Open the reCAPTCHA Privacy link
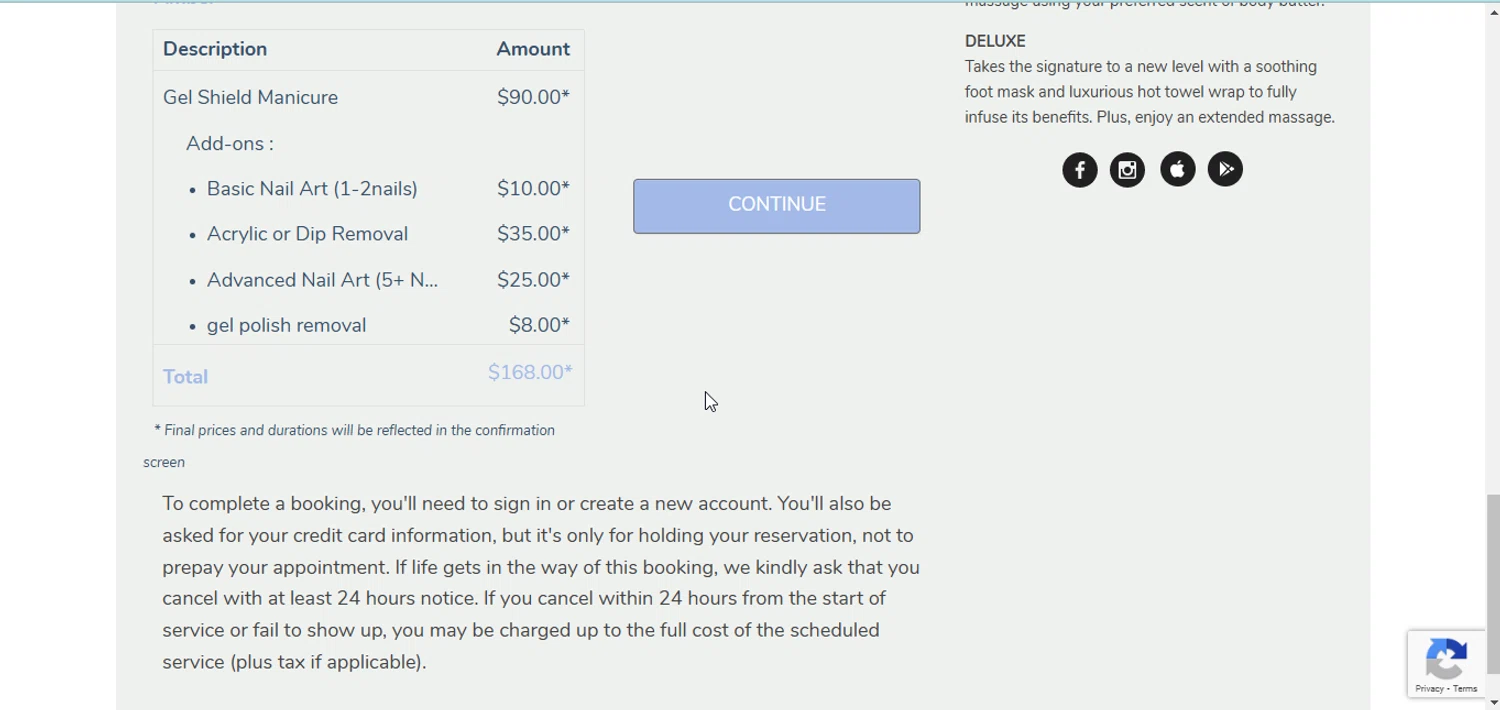 click(1429, 689)
